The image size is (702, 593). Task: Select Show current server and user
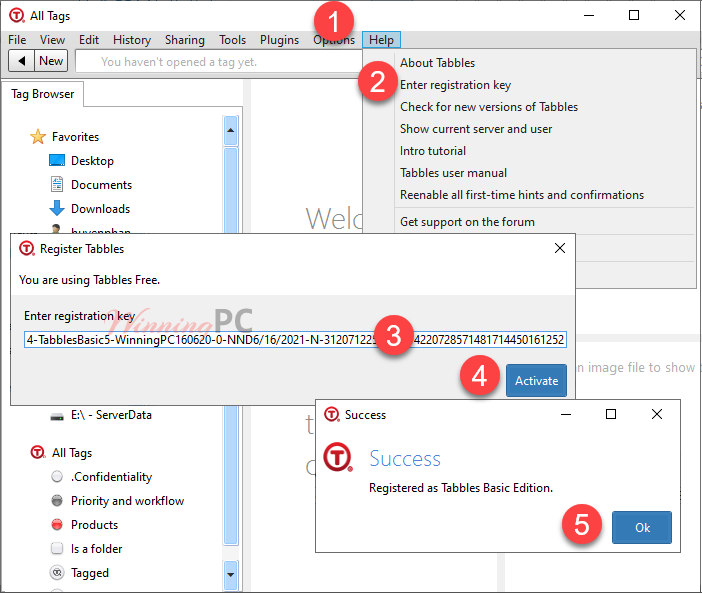point(476,129)
